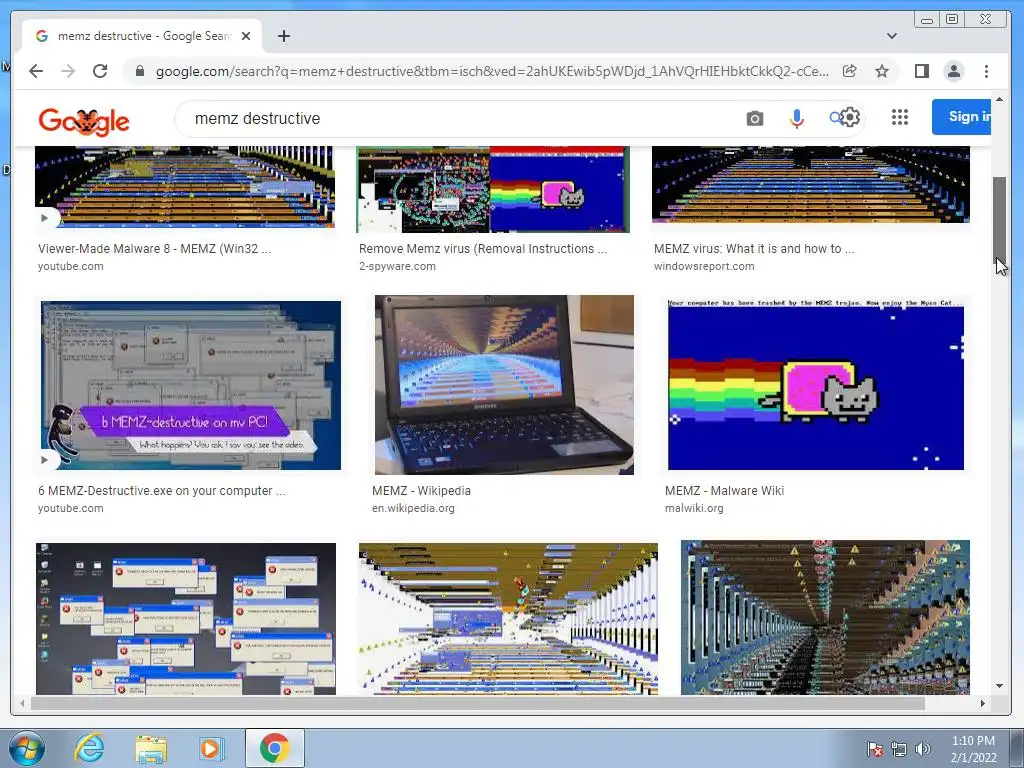Open 'MEMZ - Wikipedia' title link

[421, 490]
